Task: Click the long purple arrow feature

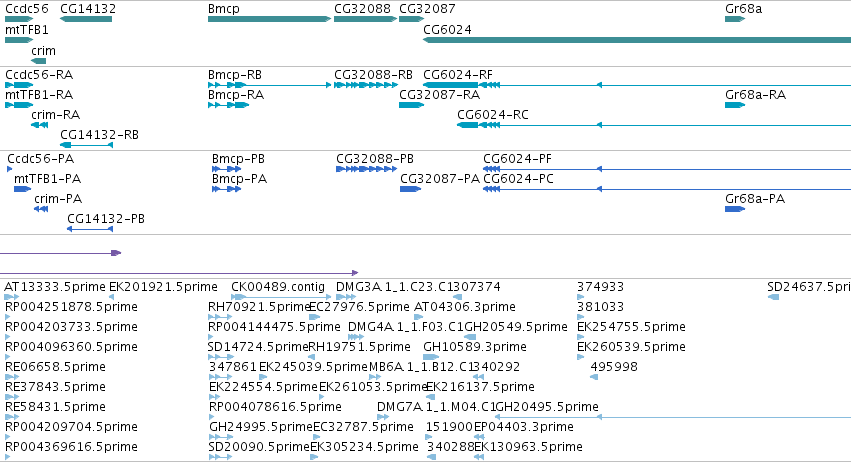Action: pos(179,273)
